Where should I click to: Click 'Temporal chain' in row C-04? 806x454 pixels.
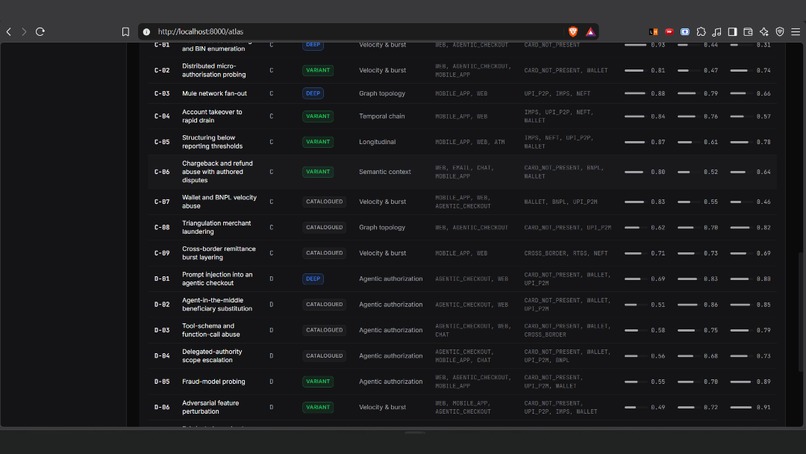pos(382,116)
